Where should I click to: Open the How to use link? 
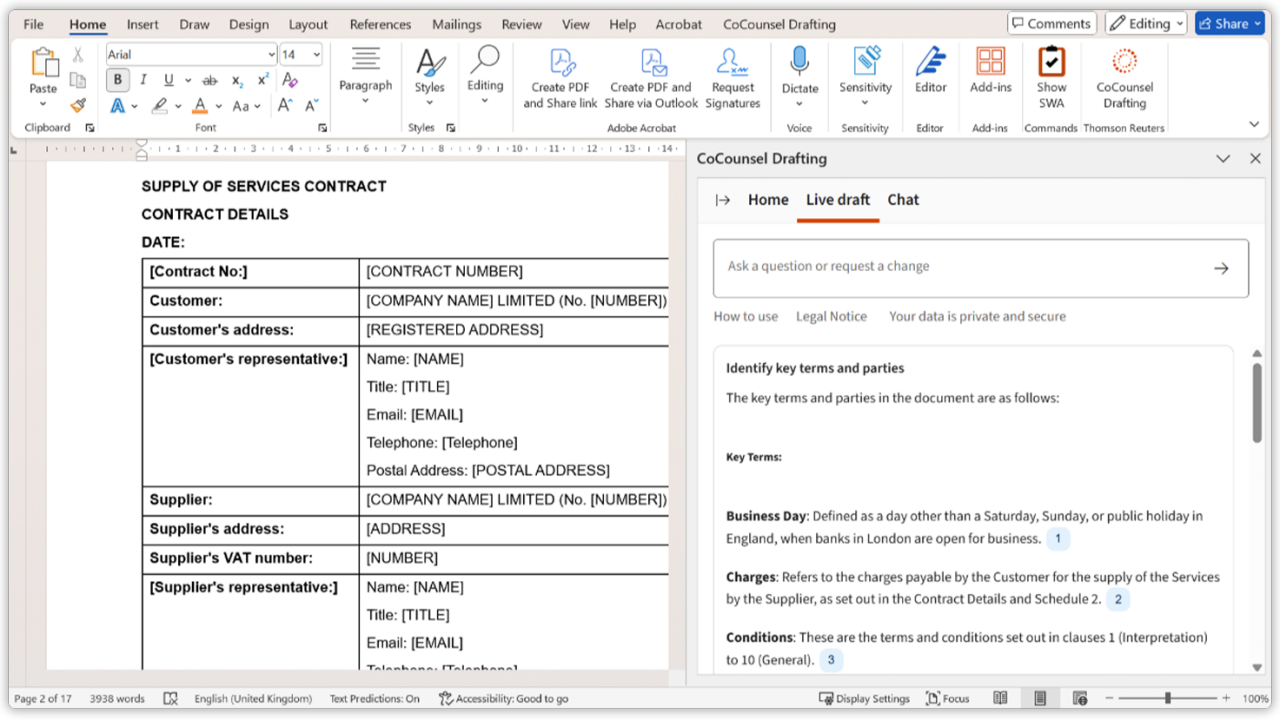pos(746,316)
